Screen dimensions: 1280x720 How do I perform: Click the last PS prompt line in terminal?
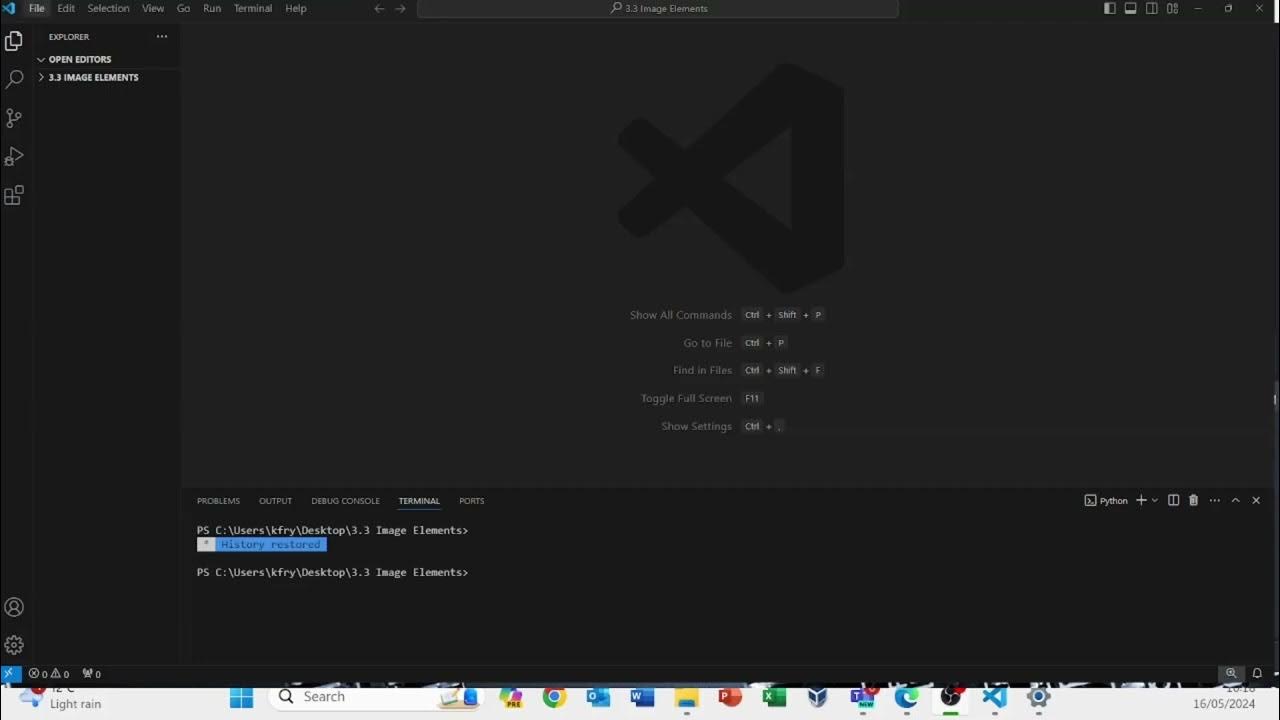[332, 573]
